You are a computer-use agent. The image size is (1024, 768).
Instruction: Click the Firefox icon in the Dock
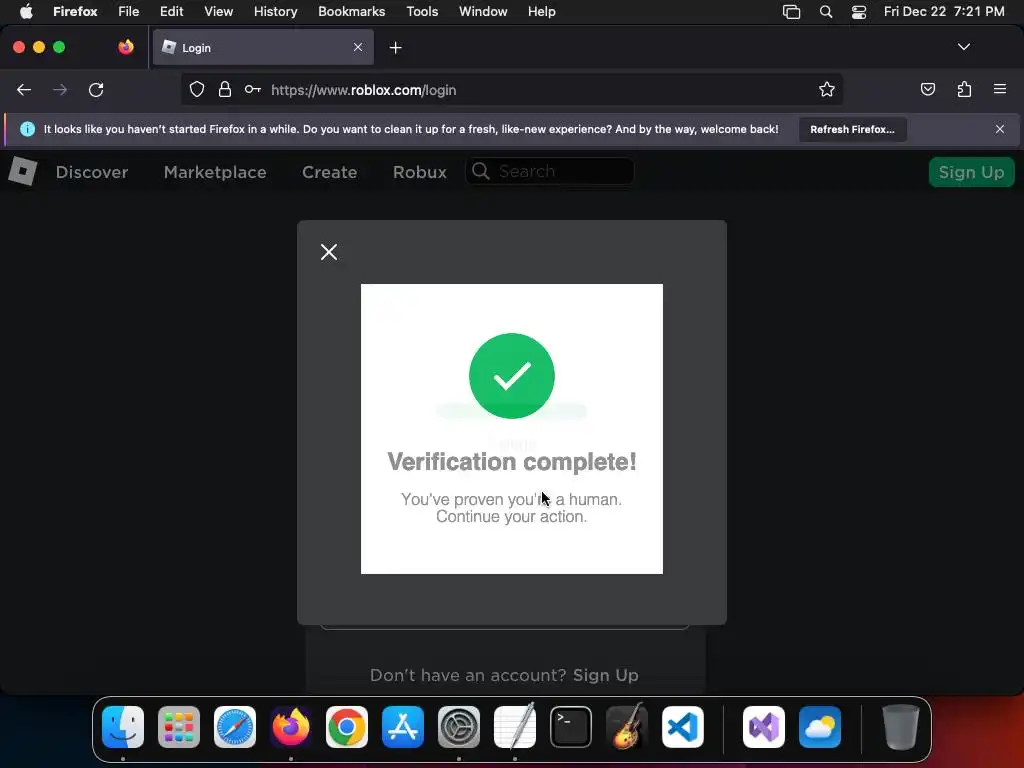(291, 727)
